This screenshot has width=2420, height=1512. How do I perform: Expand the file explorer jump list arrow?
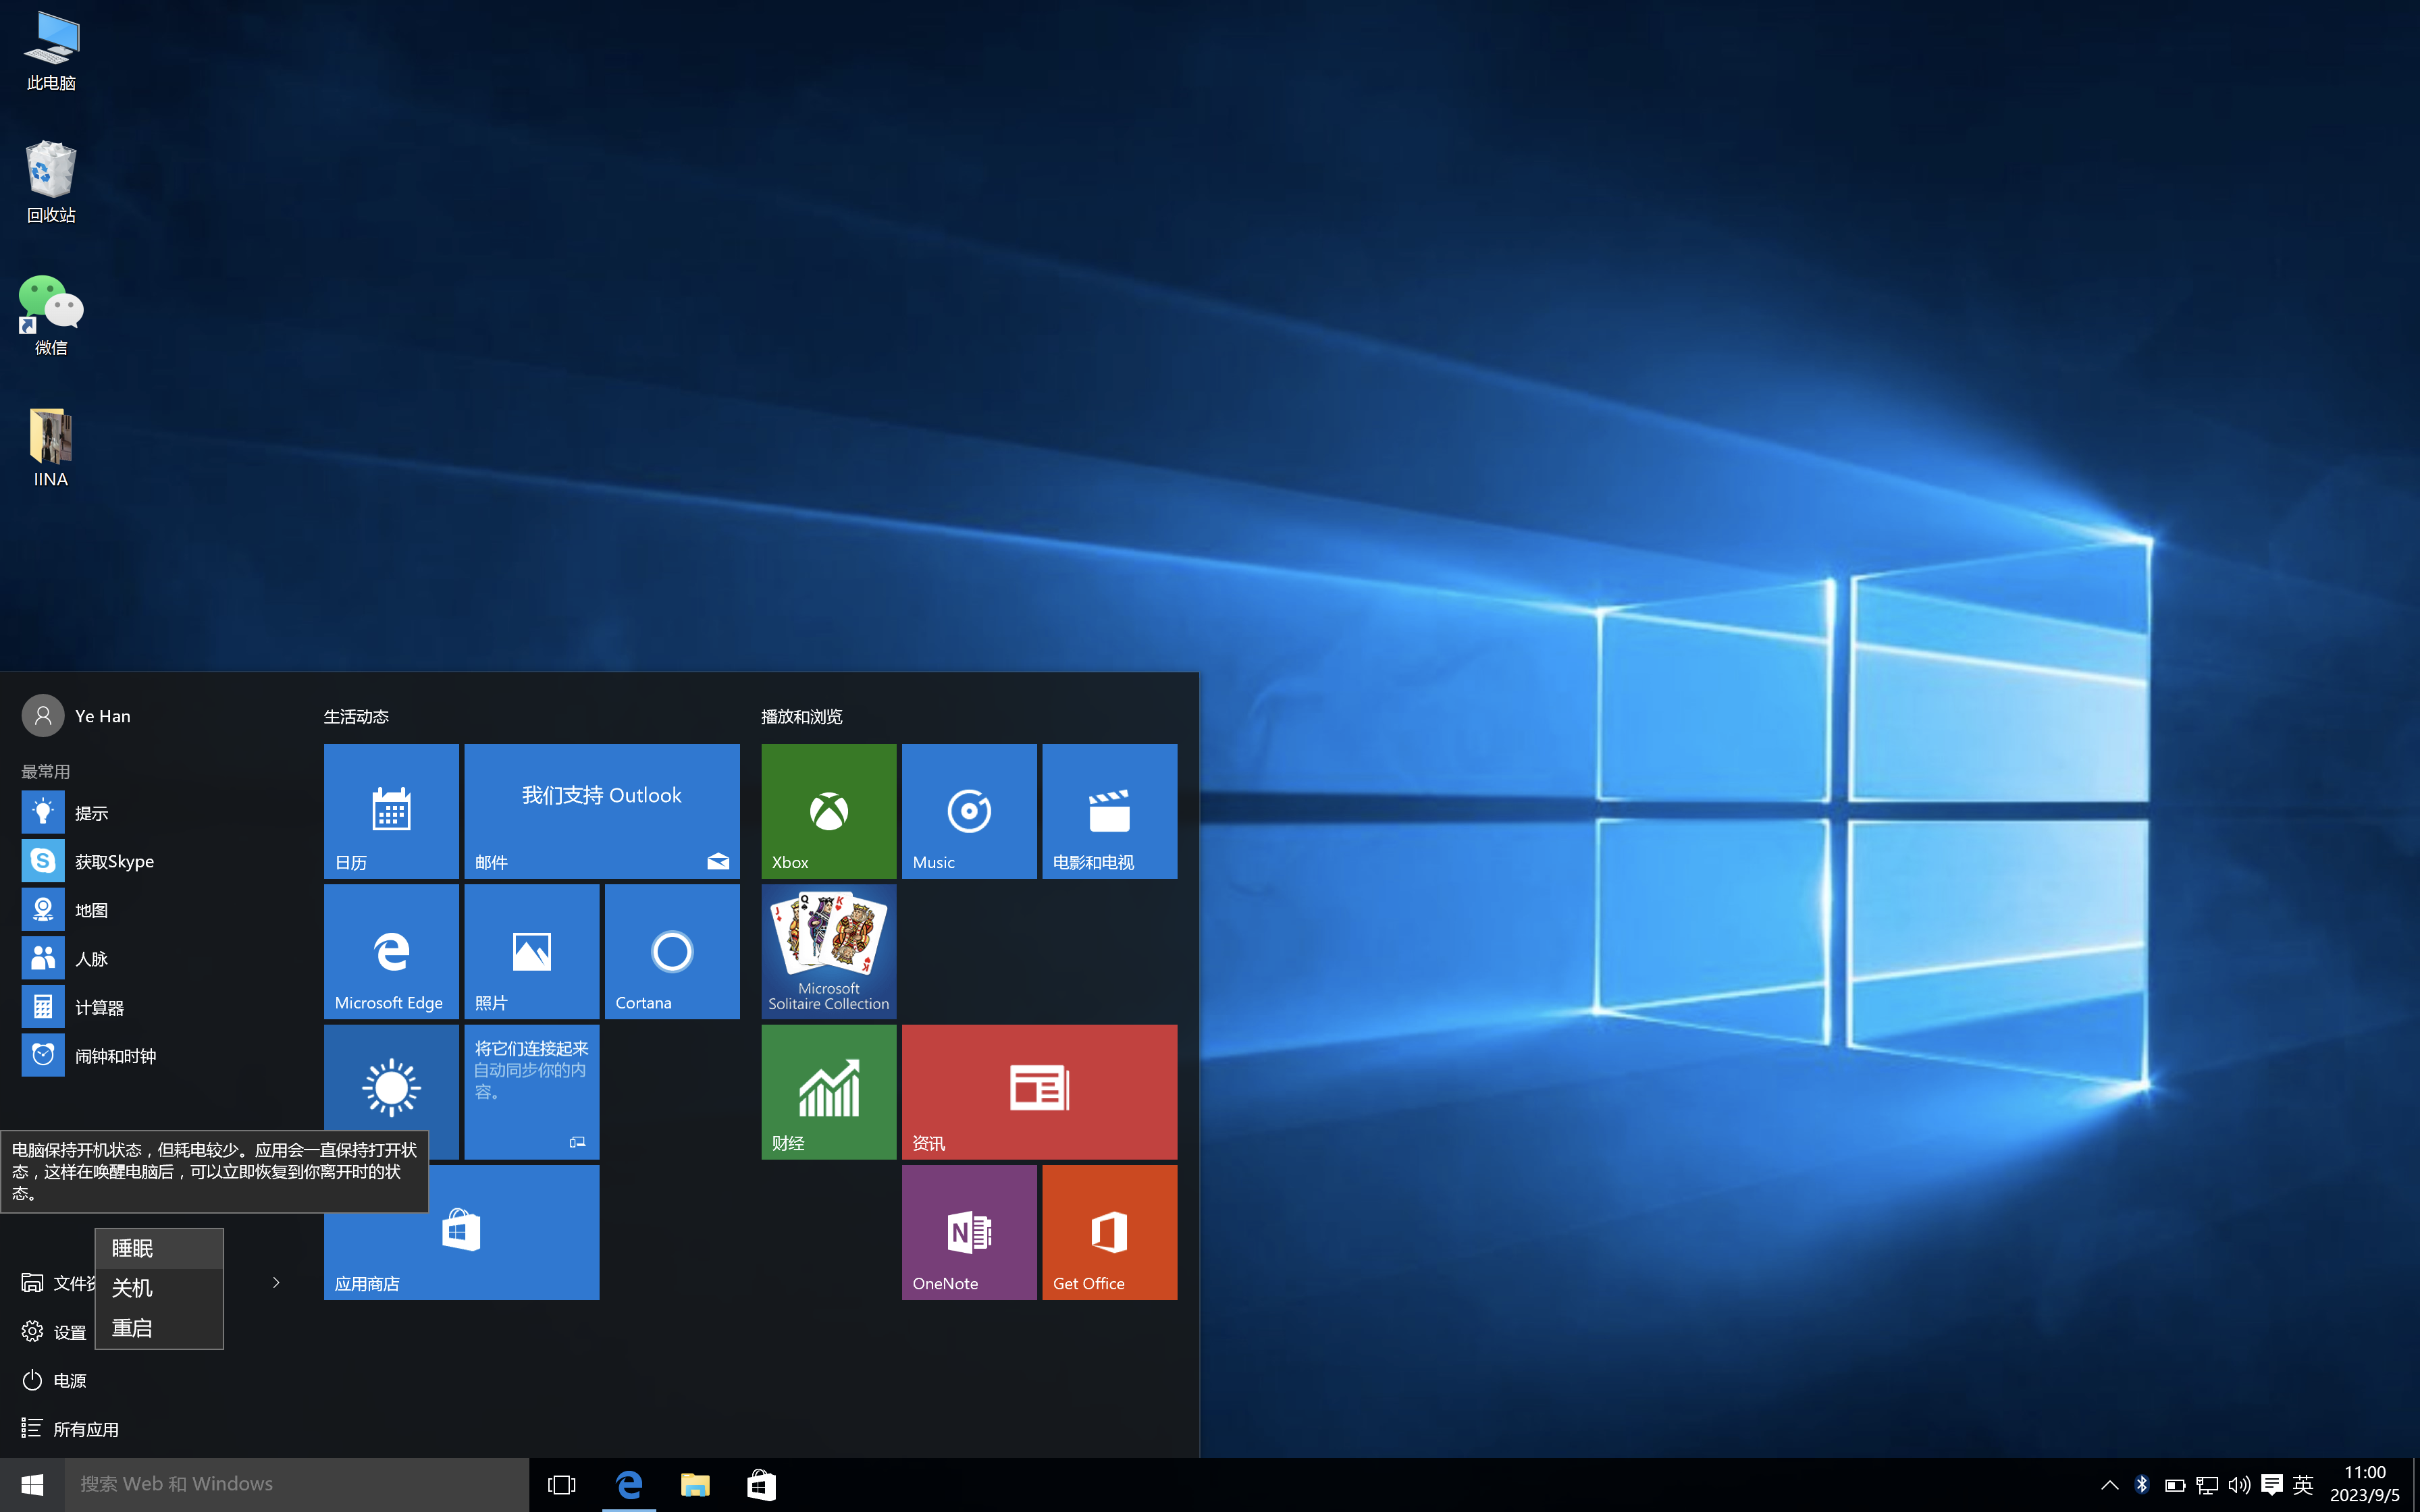[276, 1282]
